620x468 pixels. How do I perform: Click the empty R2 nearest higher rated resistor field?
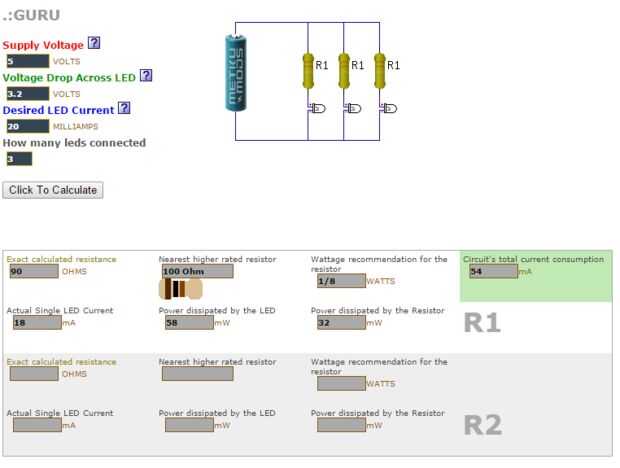(x=197, y=374)
